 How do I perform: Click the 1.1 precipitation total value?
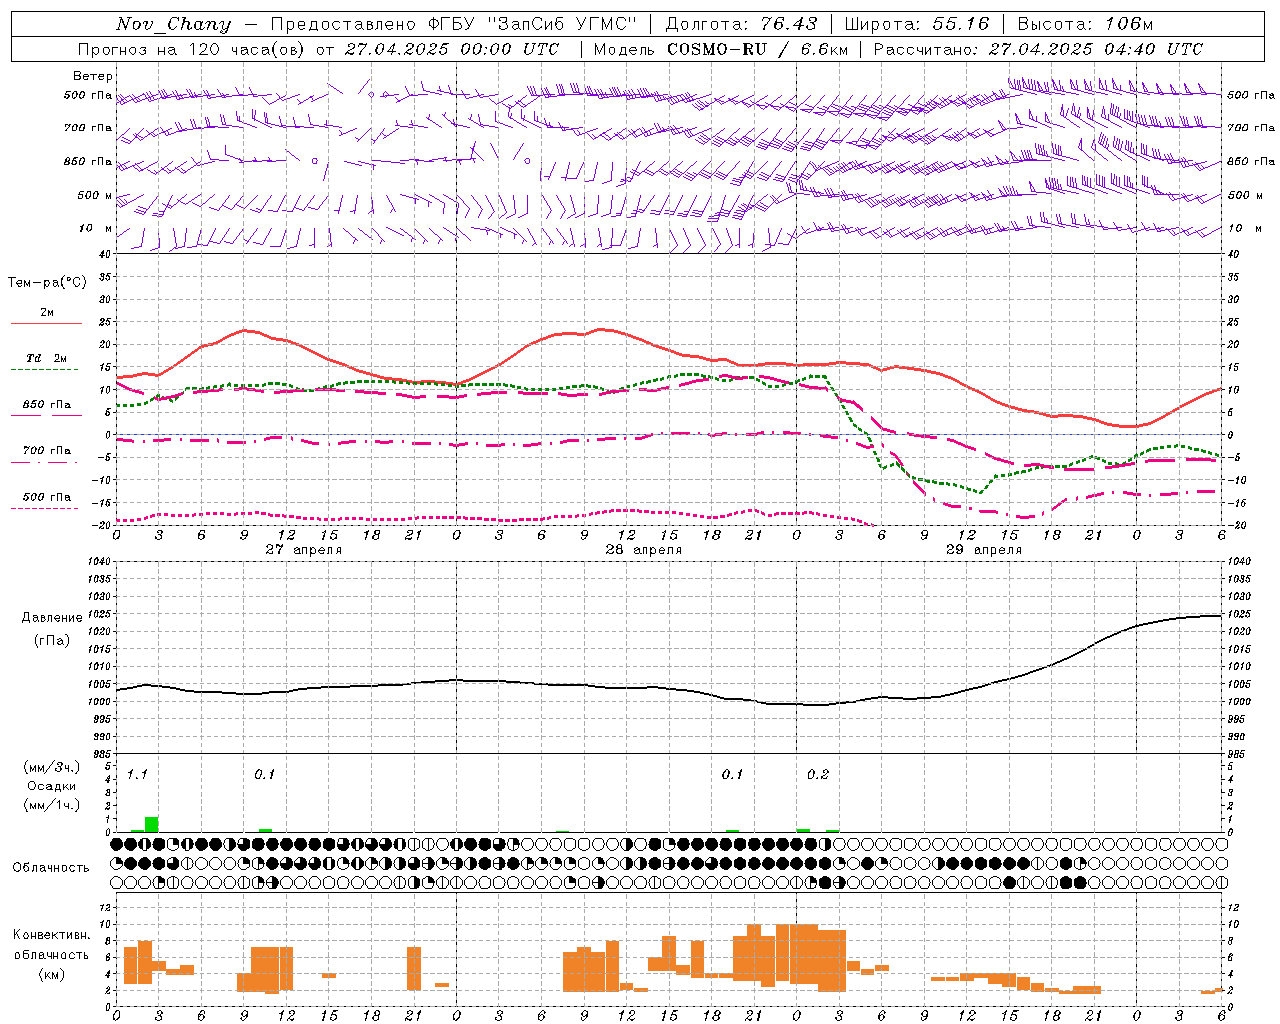[138, 775]
